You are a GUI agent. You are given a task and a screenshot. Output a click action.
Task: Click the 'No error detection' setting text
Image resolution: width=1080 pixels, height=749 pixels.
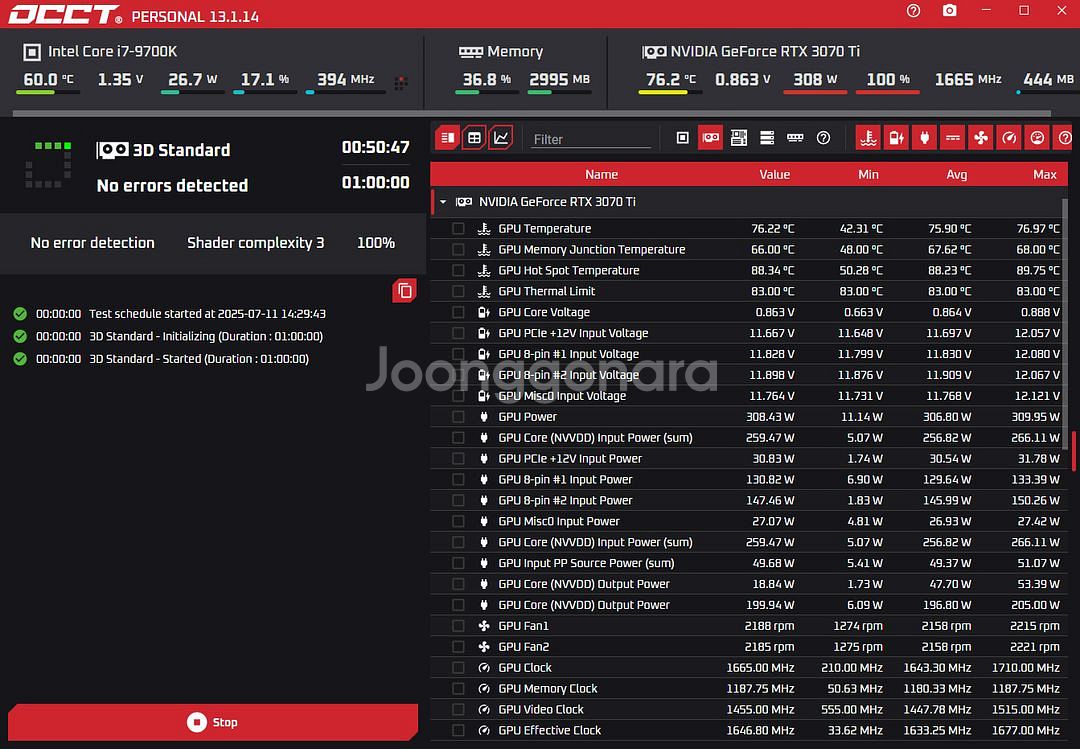click(x=92, y=243)
